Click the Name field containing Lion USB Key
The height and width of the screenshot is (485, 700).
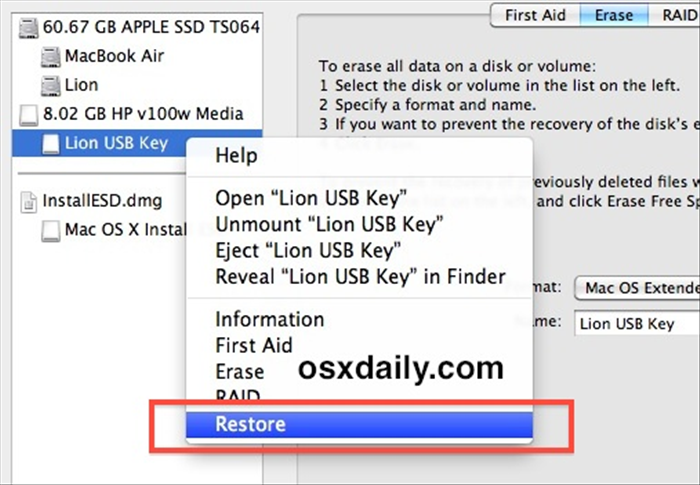638,323
